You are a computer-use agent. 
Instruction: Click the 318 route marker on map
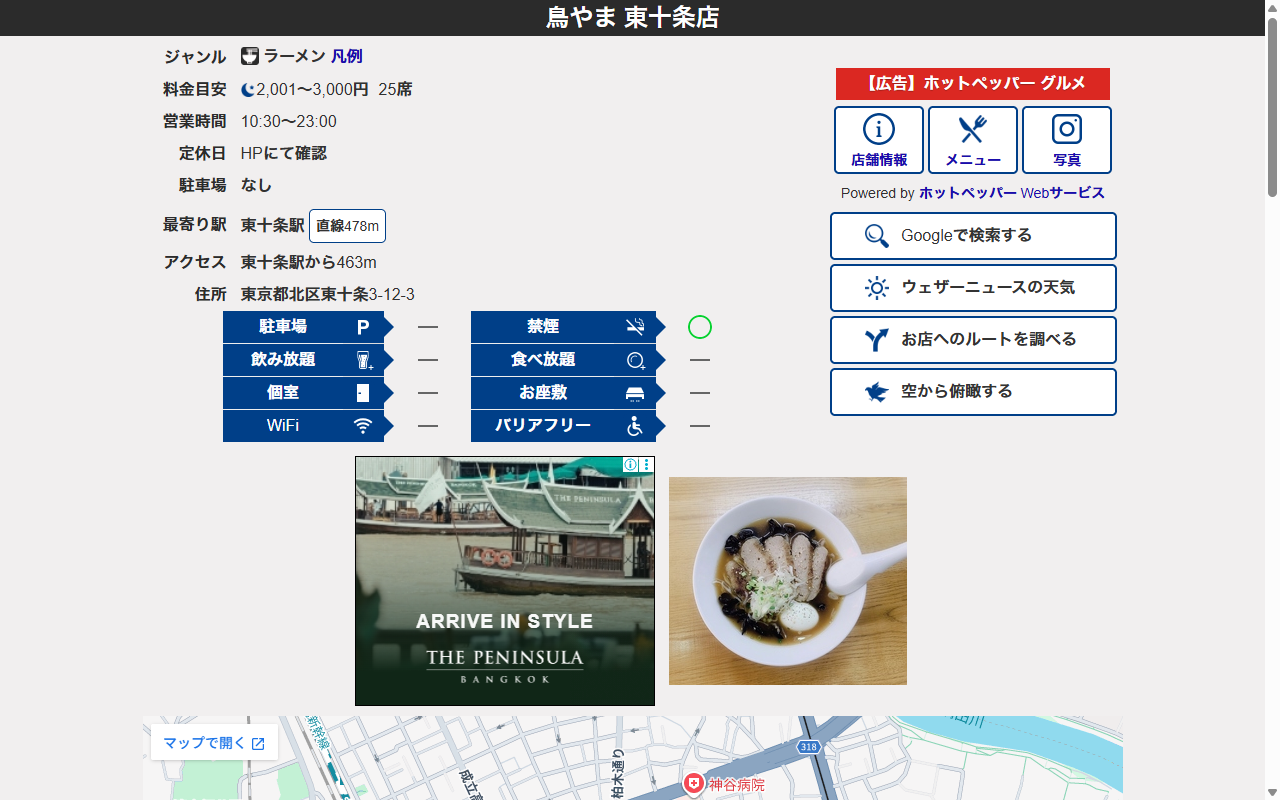pyautogui.click(x=808, y=747)
